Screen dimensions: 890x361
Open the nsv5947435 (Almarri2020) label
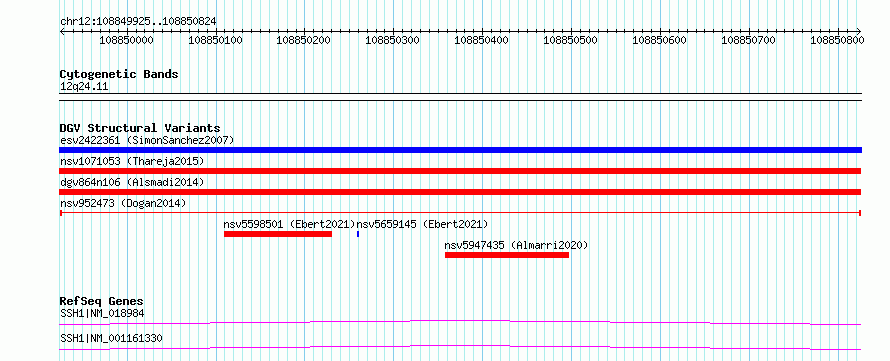[516, 245]
